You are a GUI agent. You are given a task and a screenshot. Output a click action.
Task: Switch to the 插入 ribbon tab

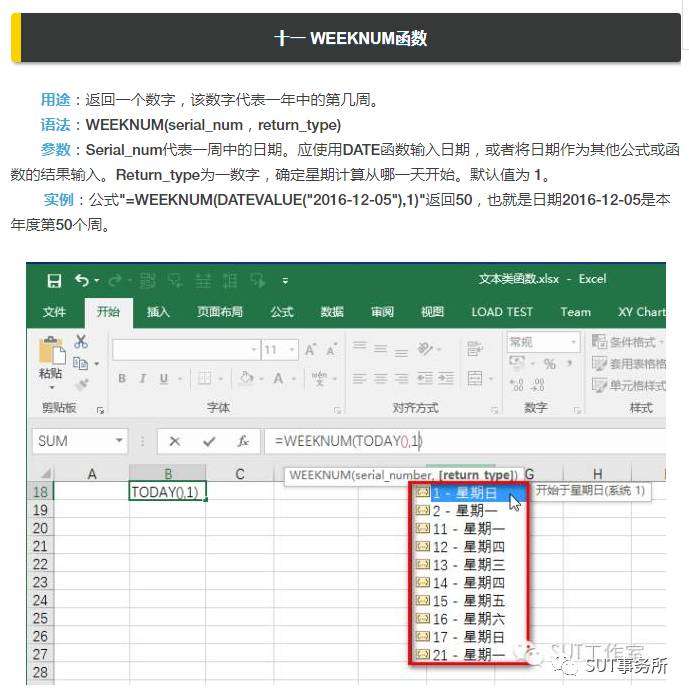(158, 312)
